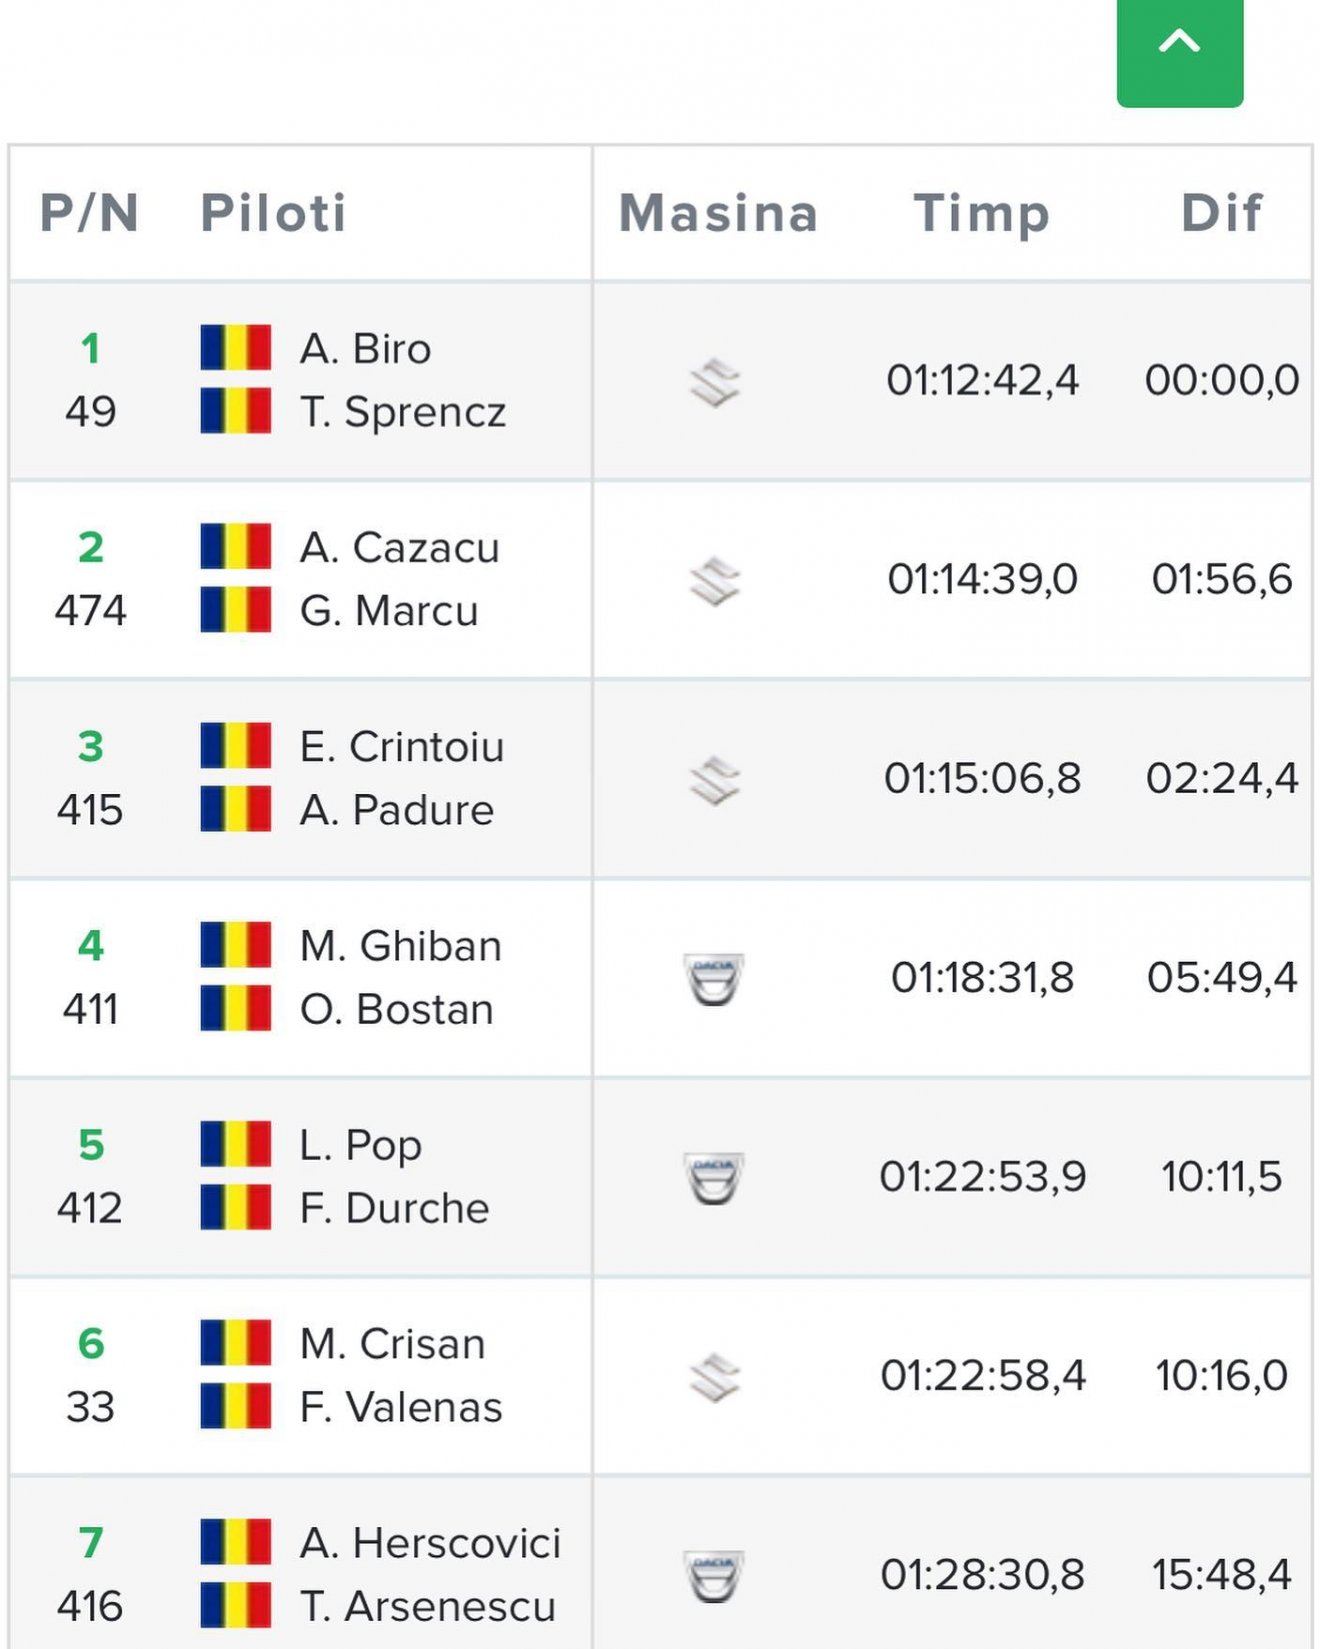Click Suzuki logo in A. Biro row
Screen dimensions: 1320x1649
click(x=715, y=382)
